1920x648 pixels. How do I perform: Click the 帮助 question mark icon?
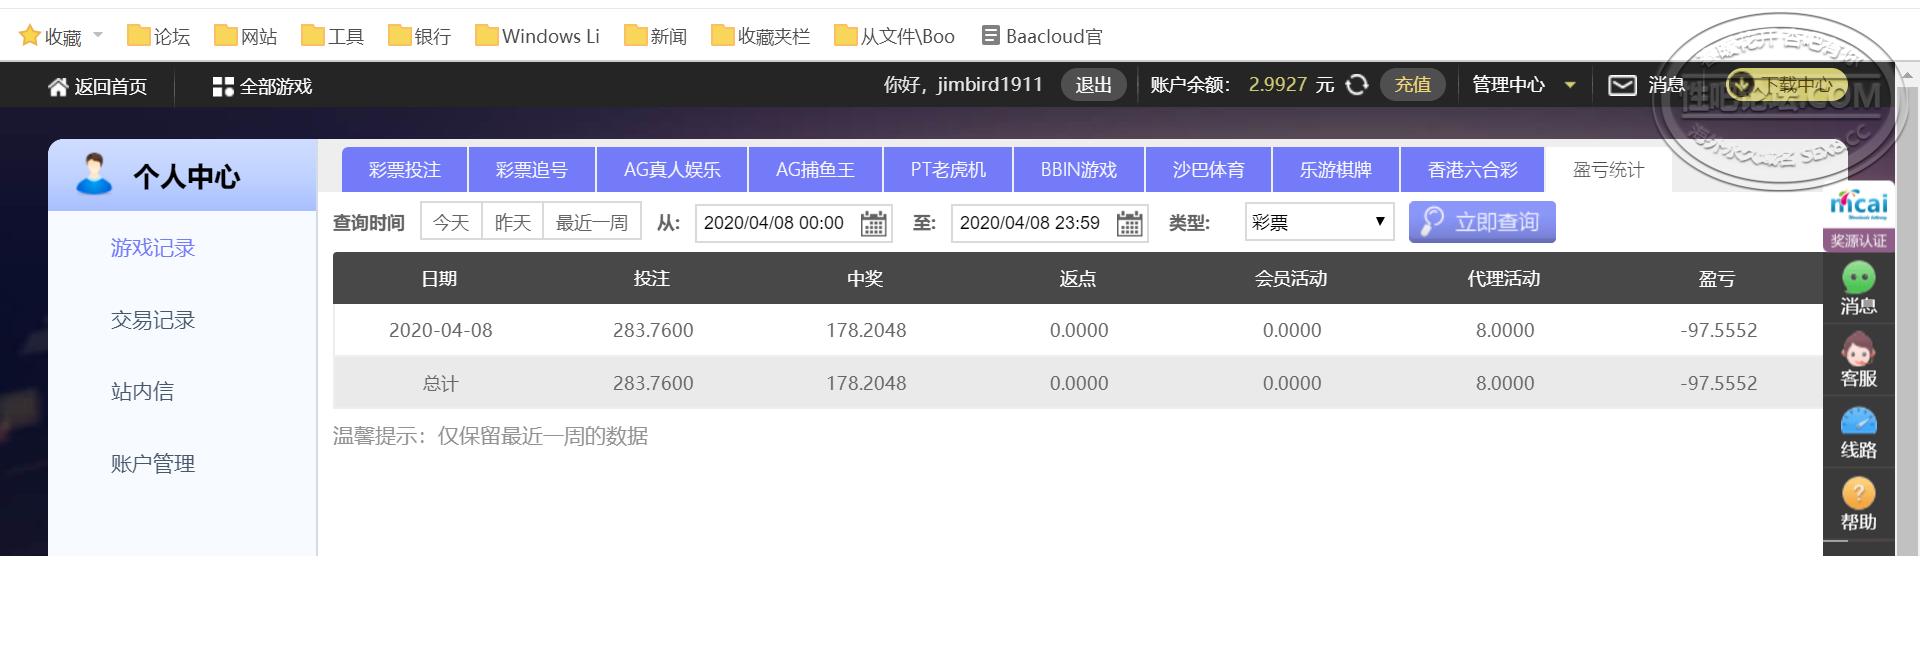click(1858, 493)
